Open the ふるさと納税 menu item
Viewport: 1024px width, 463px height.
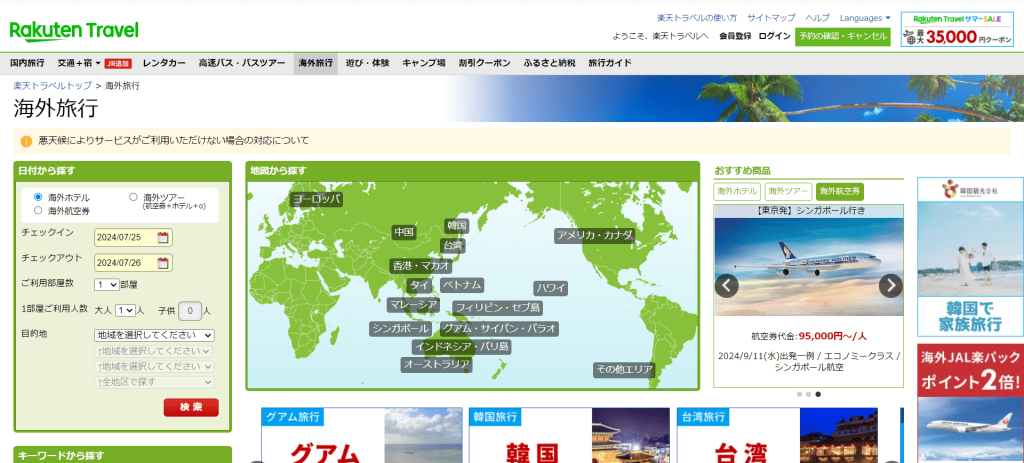click(x=549, y=63)
